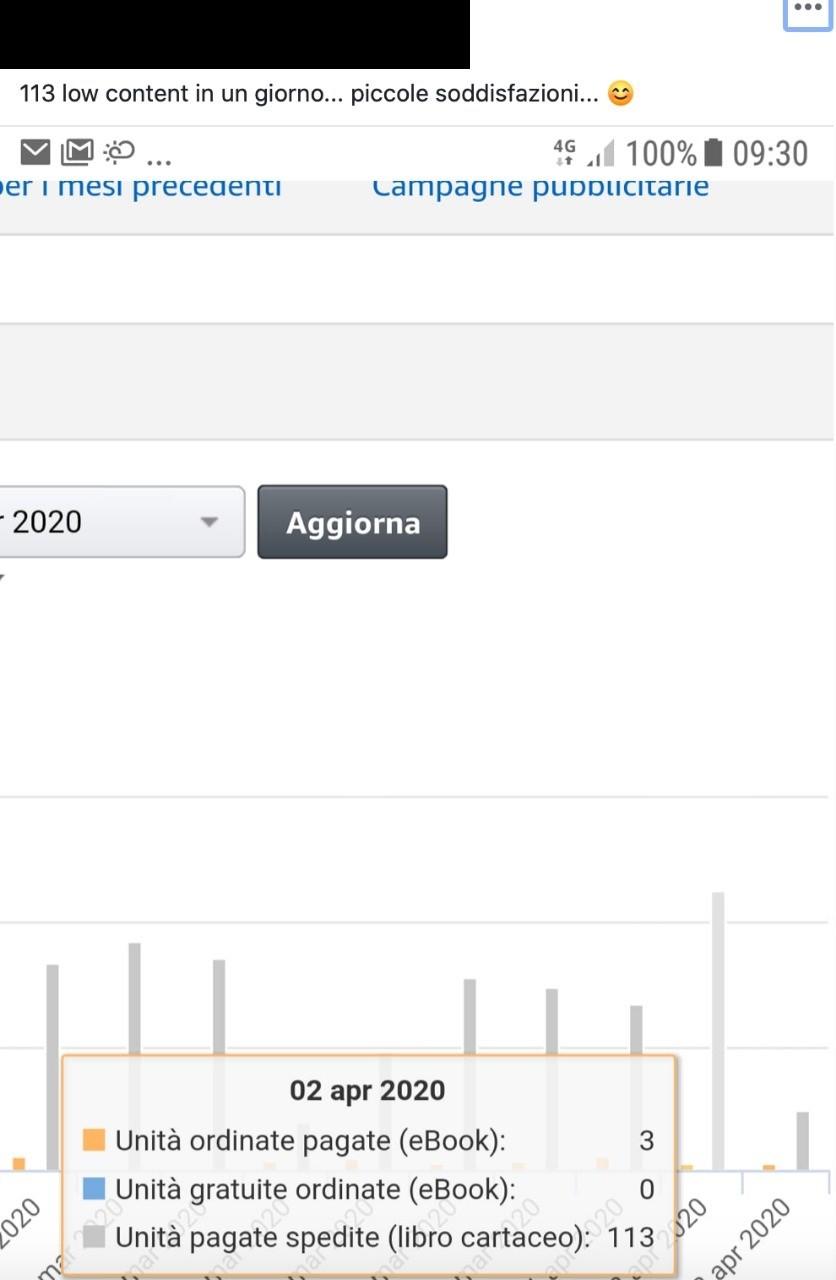Click the gray paperback units legend swatch

(x=94, y=1237)
